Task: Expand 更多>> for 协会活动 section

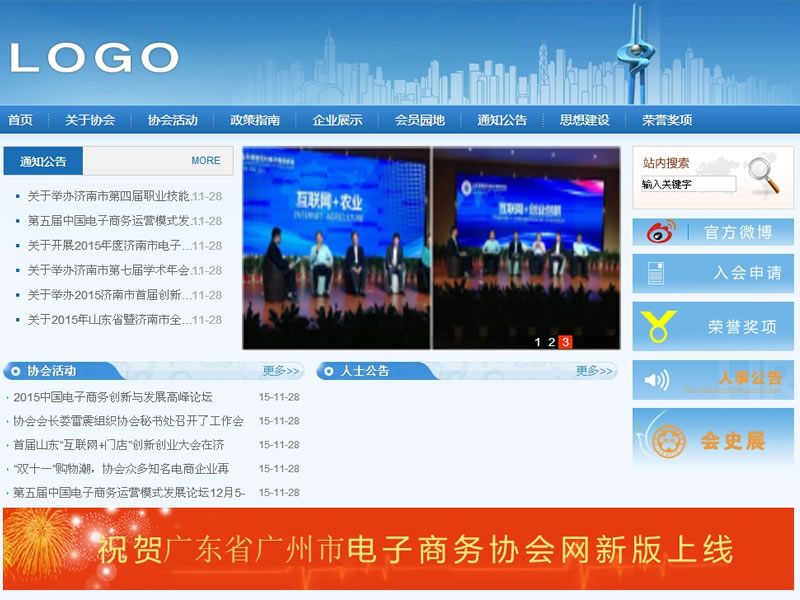Action: pyautogui.click(x=282, y=371)
